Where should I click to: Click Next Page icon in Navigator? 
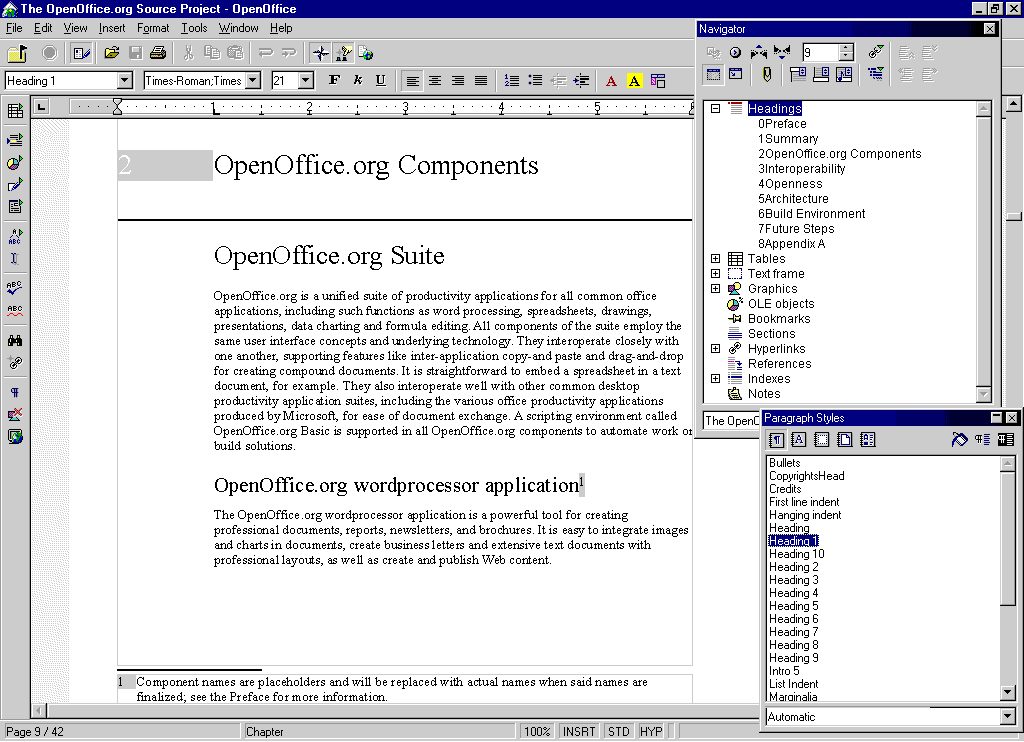pos(782,52)
